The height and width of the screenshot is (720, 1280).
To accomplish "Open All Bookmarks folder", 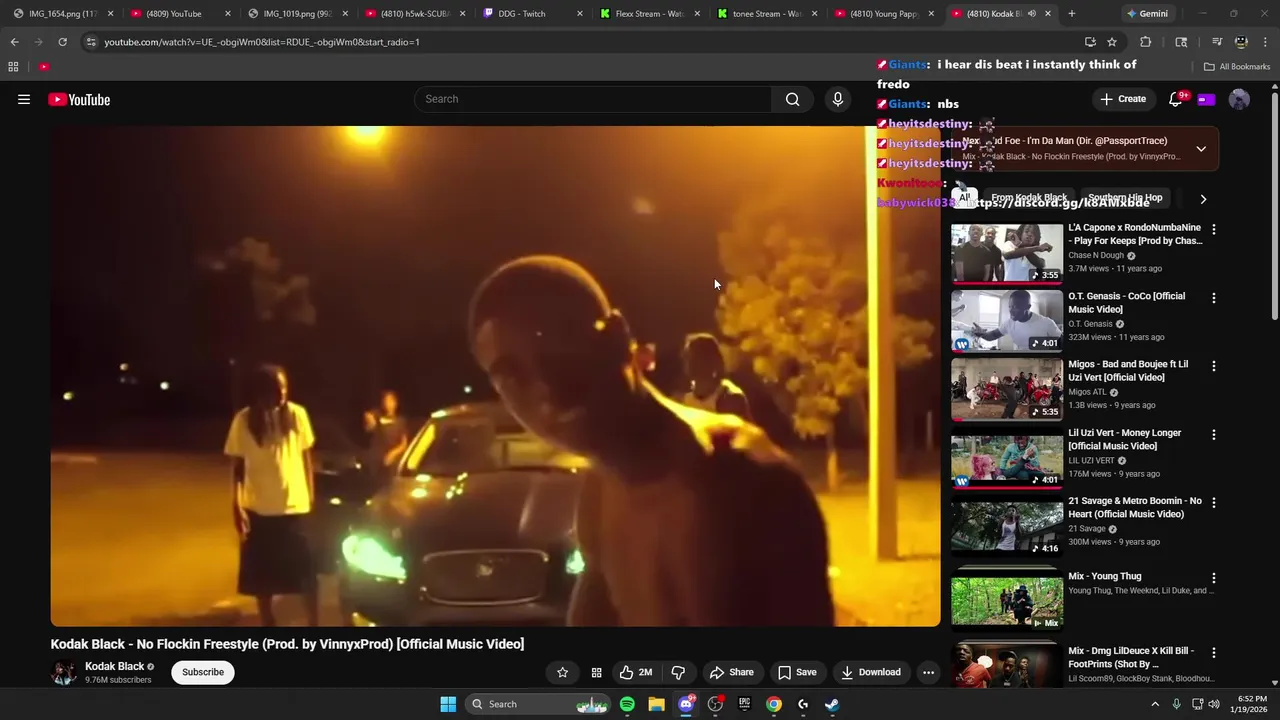I will [x=1237, y=67].
